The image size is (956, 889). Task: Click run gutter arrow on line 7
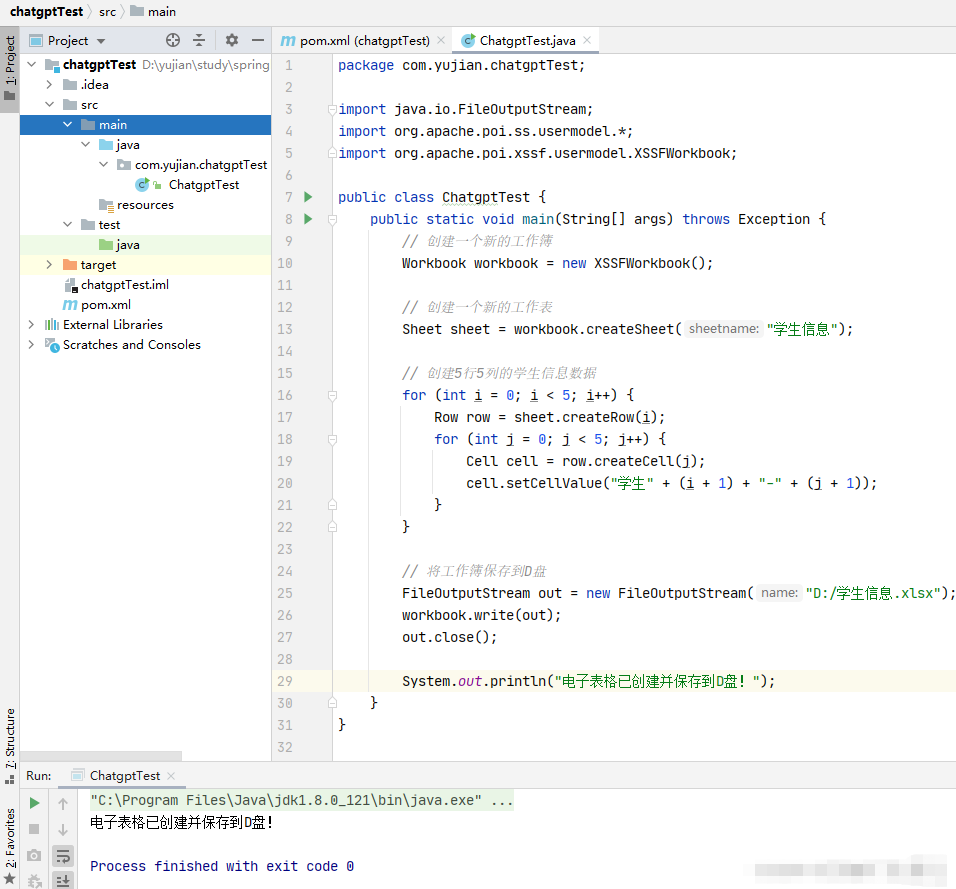(x=308, y=197)
